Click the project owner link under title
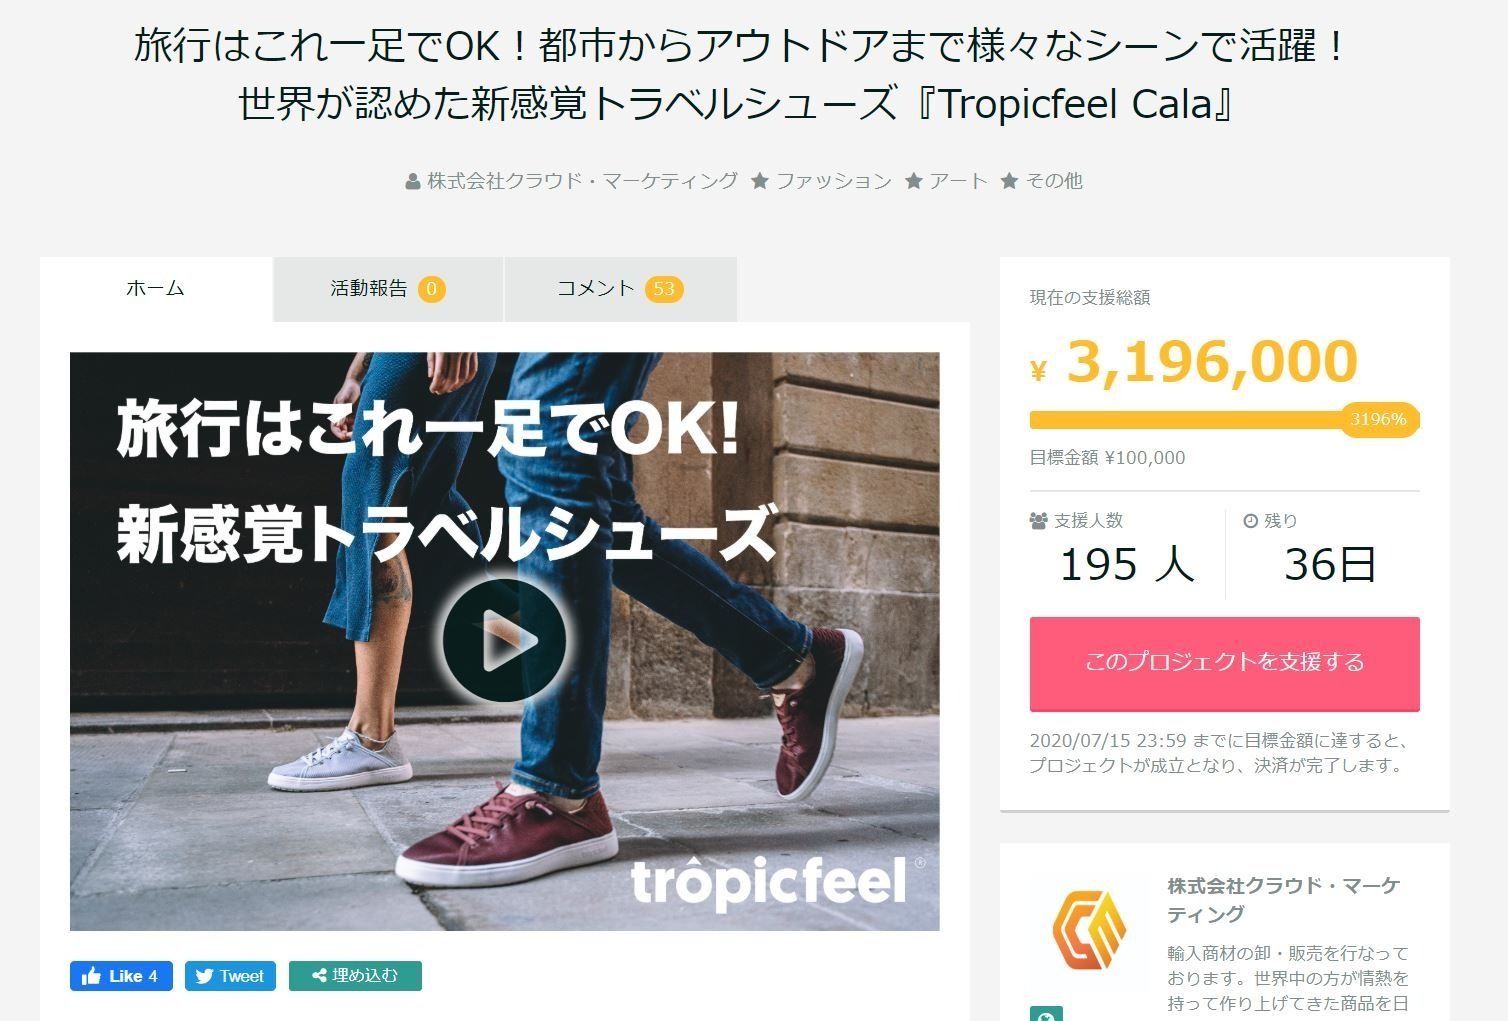The width and height of the screenshot is (1508, 1021). (582, 181)
